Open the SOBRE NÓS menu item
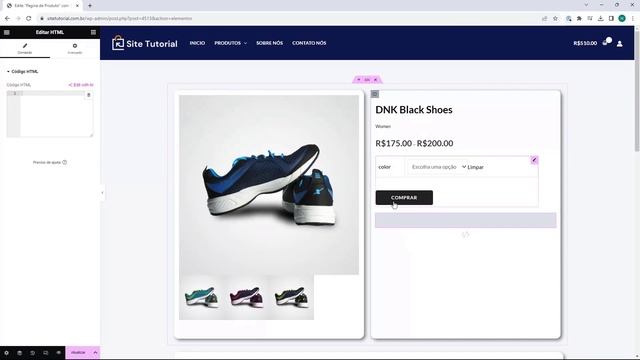Viewport: 640px width, 360px height. tap(269, 43)
